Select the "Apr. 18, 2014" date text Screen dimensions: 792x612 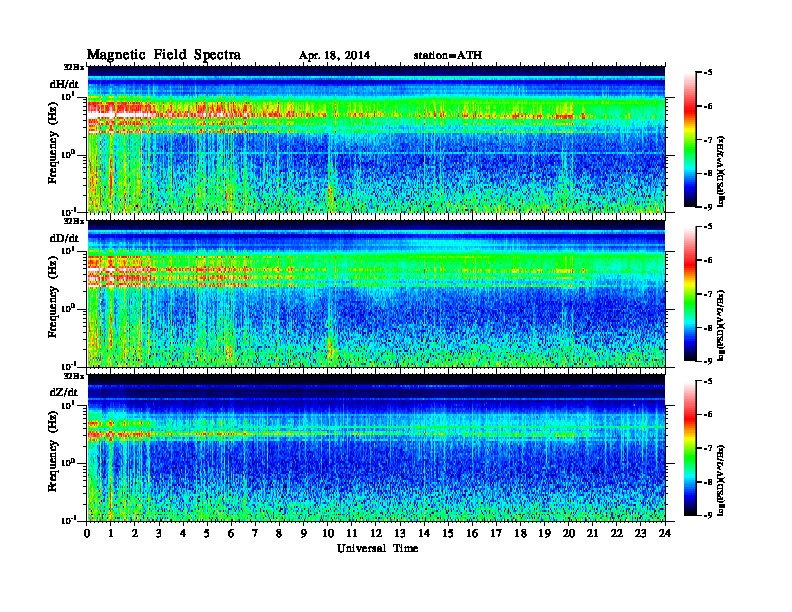(334, 56)
